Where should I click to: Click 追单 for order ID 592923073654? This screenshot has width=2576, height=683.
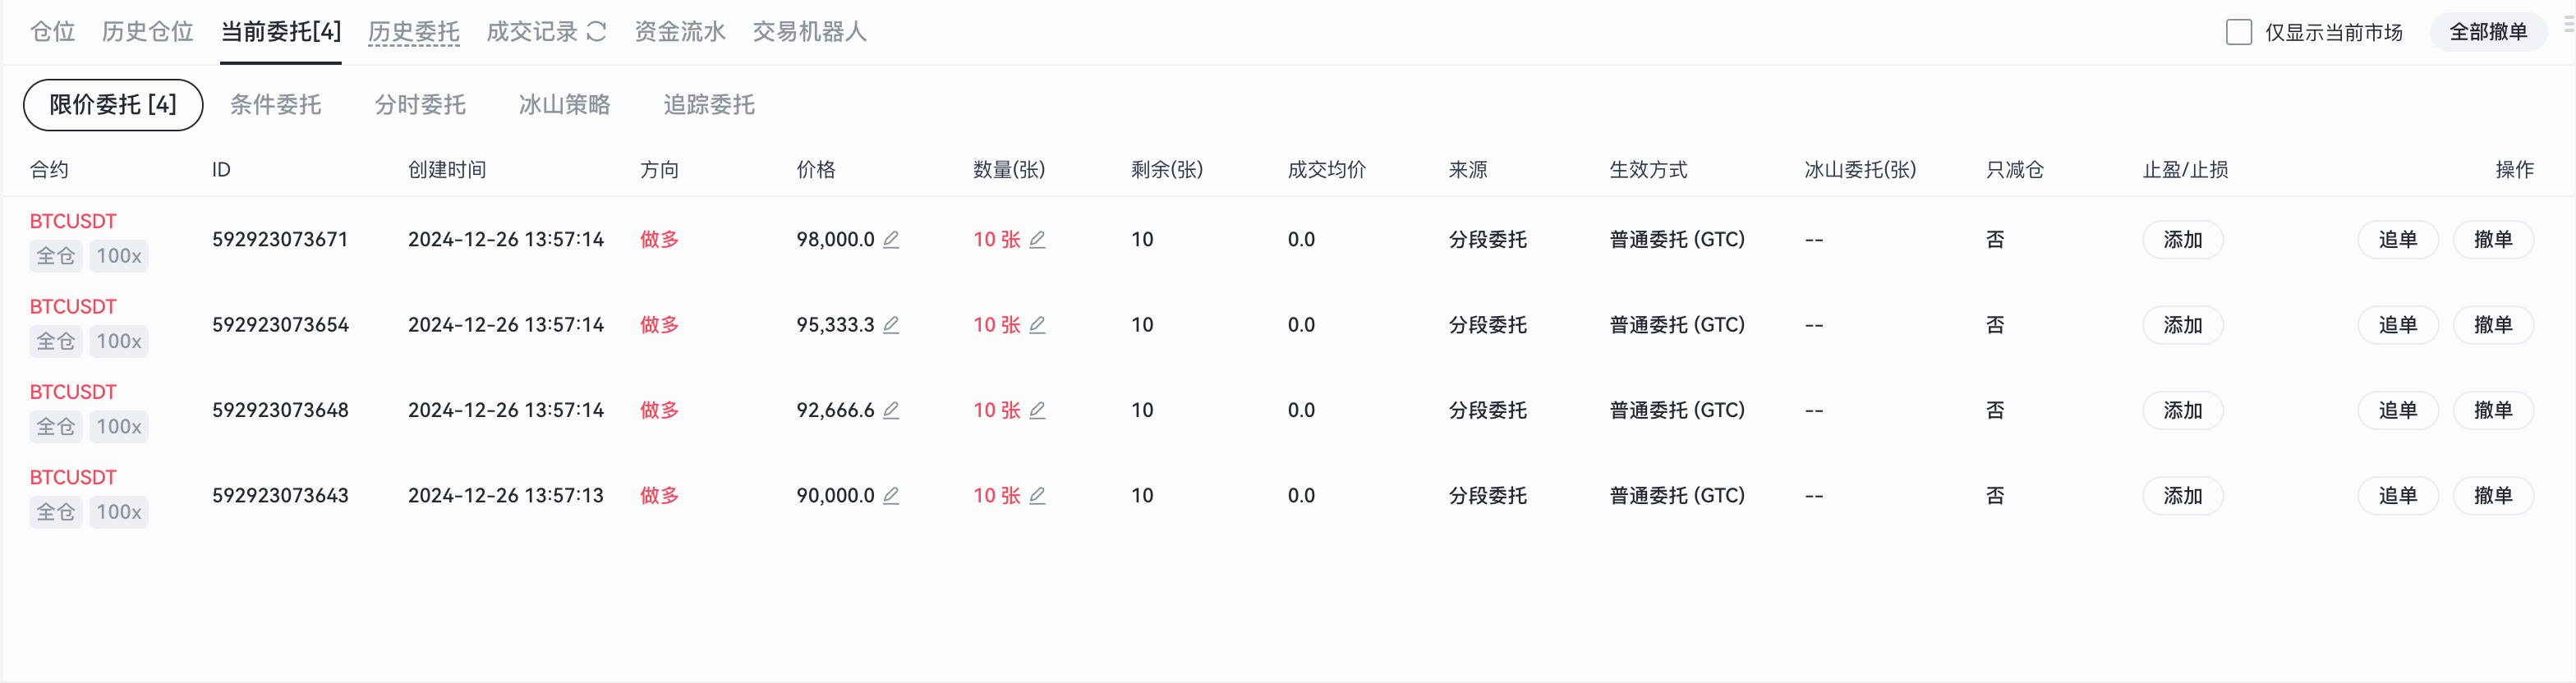pyautogui.click(x=2397, y=325)
